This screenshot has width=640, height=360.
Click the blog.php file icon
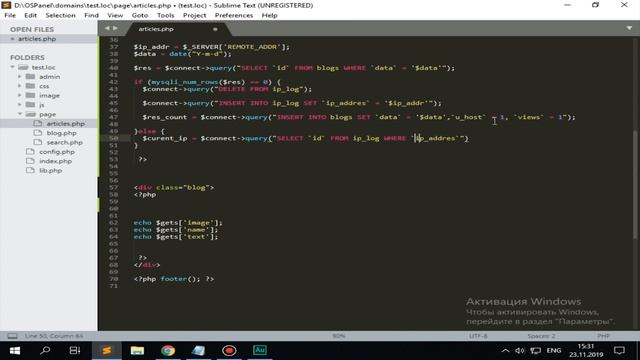(x=38, y=133)
